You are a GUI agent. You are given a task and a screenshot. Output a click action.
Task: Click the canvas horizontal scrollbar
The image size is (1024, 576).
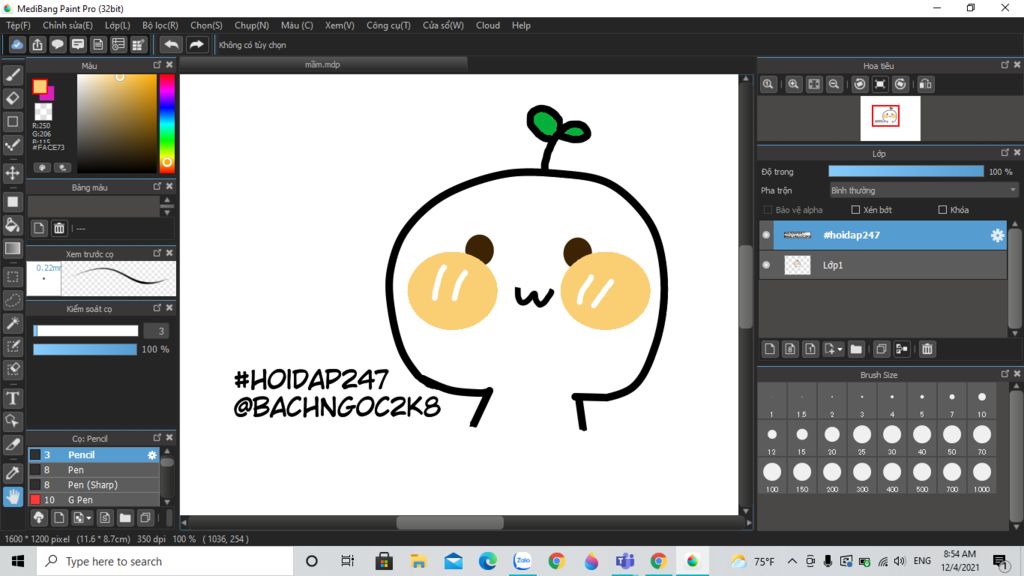tap(450, 522)
